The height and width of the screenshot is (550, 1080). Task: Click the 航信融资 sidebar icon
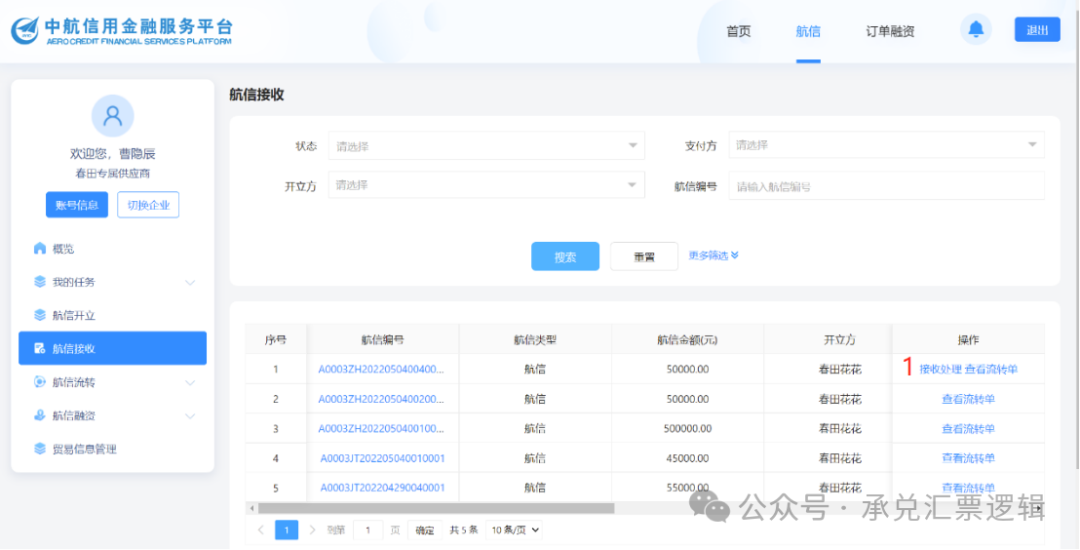pyautogui.click(x=39, y=416)
